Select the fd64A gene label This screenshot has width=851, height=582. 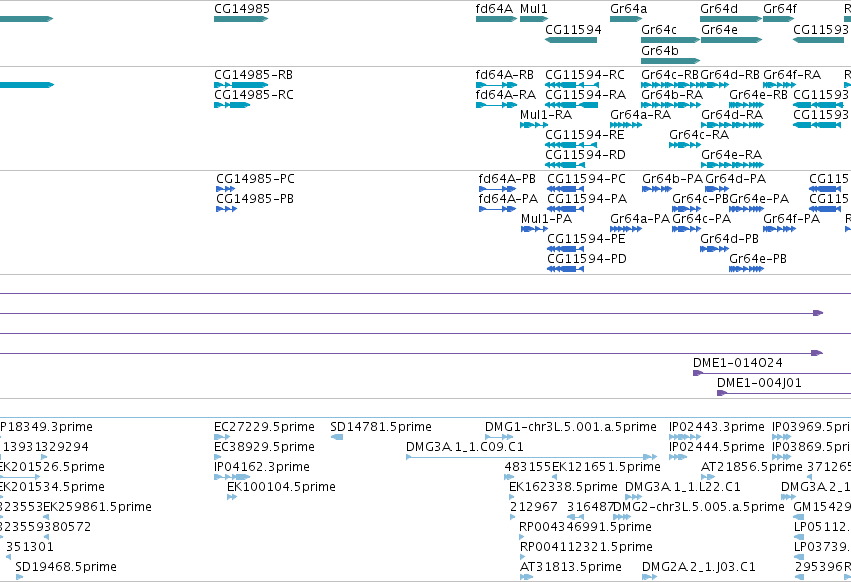point(494,9)
